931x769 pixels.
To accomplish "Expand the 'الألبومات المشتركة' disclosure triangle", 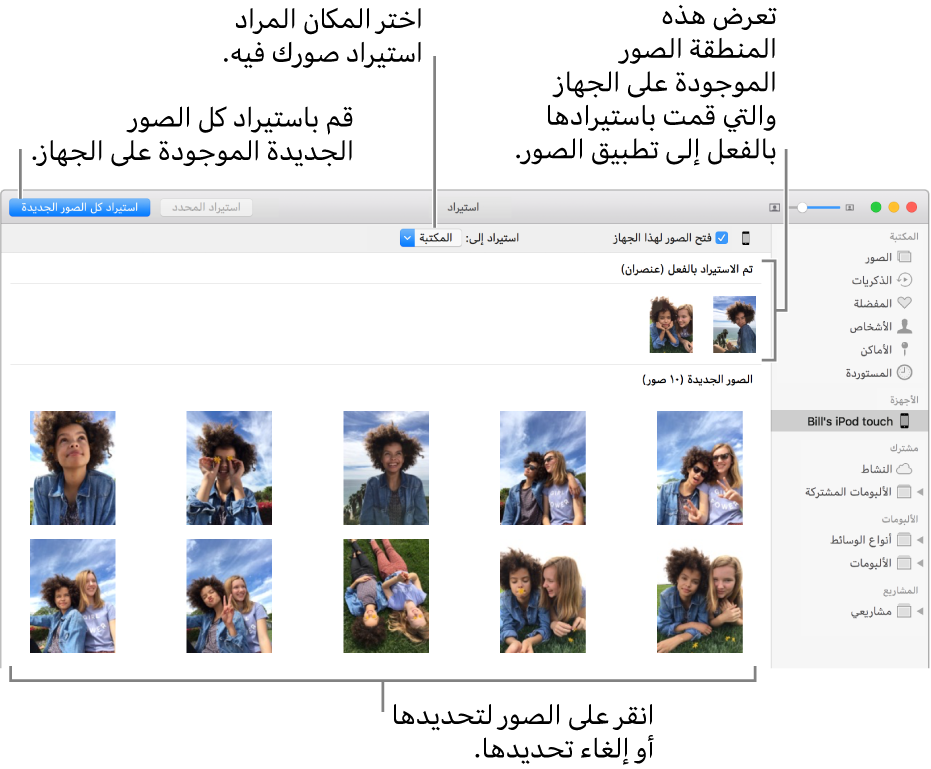I will tap(921, 492).
